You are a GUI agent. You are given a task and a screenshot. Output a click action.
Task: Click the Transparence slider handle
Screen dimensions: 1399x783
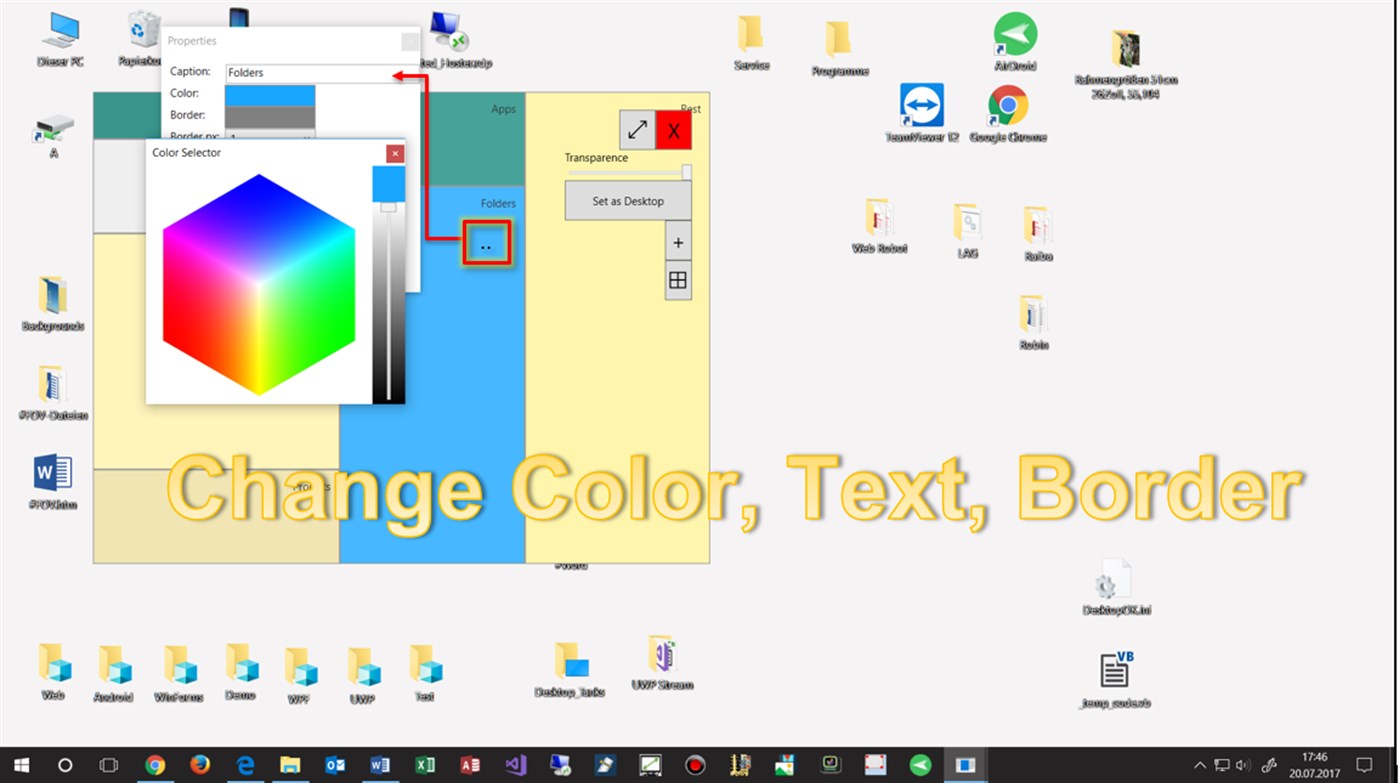(x=685, y=172)
